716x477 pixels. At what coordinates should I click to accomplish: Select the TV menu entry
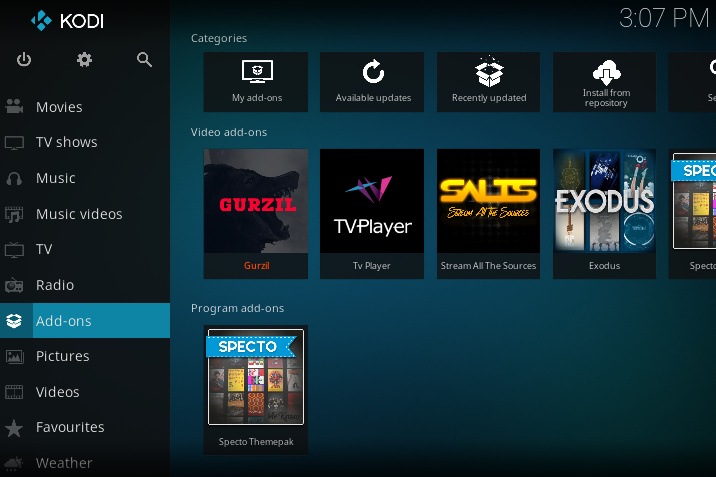(85, 249)
